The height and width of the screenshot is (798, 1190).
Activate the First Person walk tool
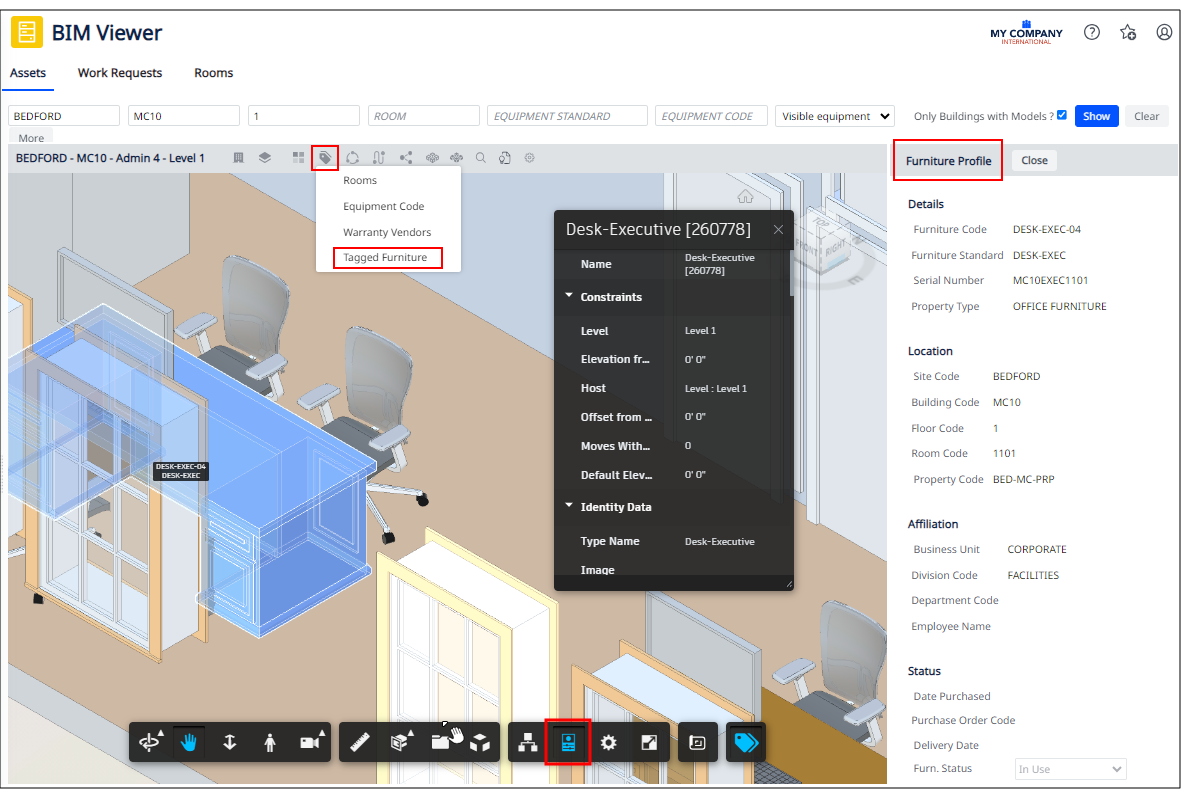(x=270, y=742)
